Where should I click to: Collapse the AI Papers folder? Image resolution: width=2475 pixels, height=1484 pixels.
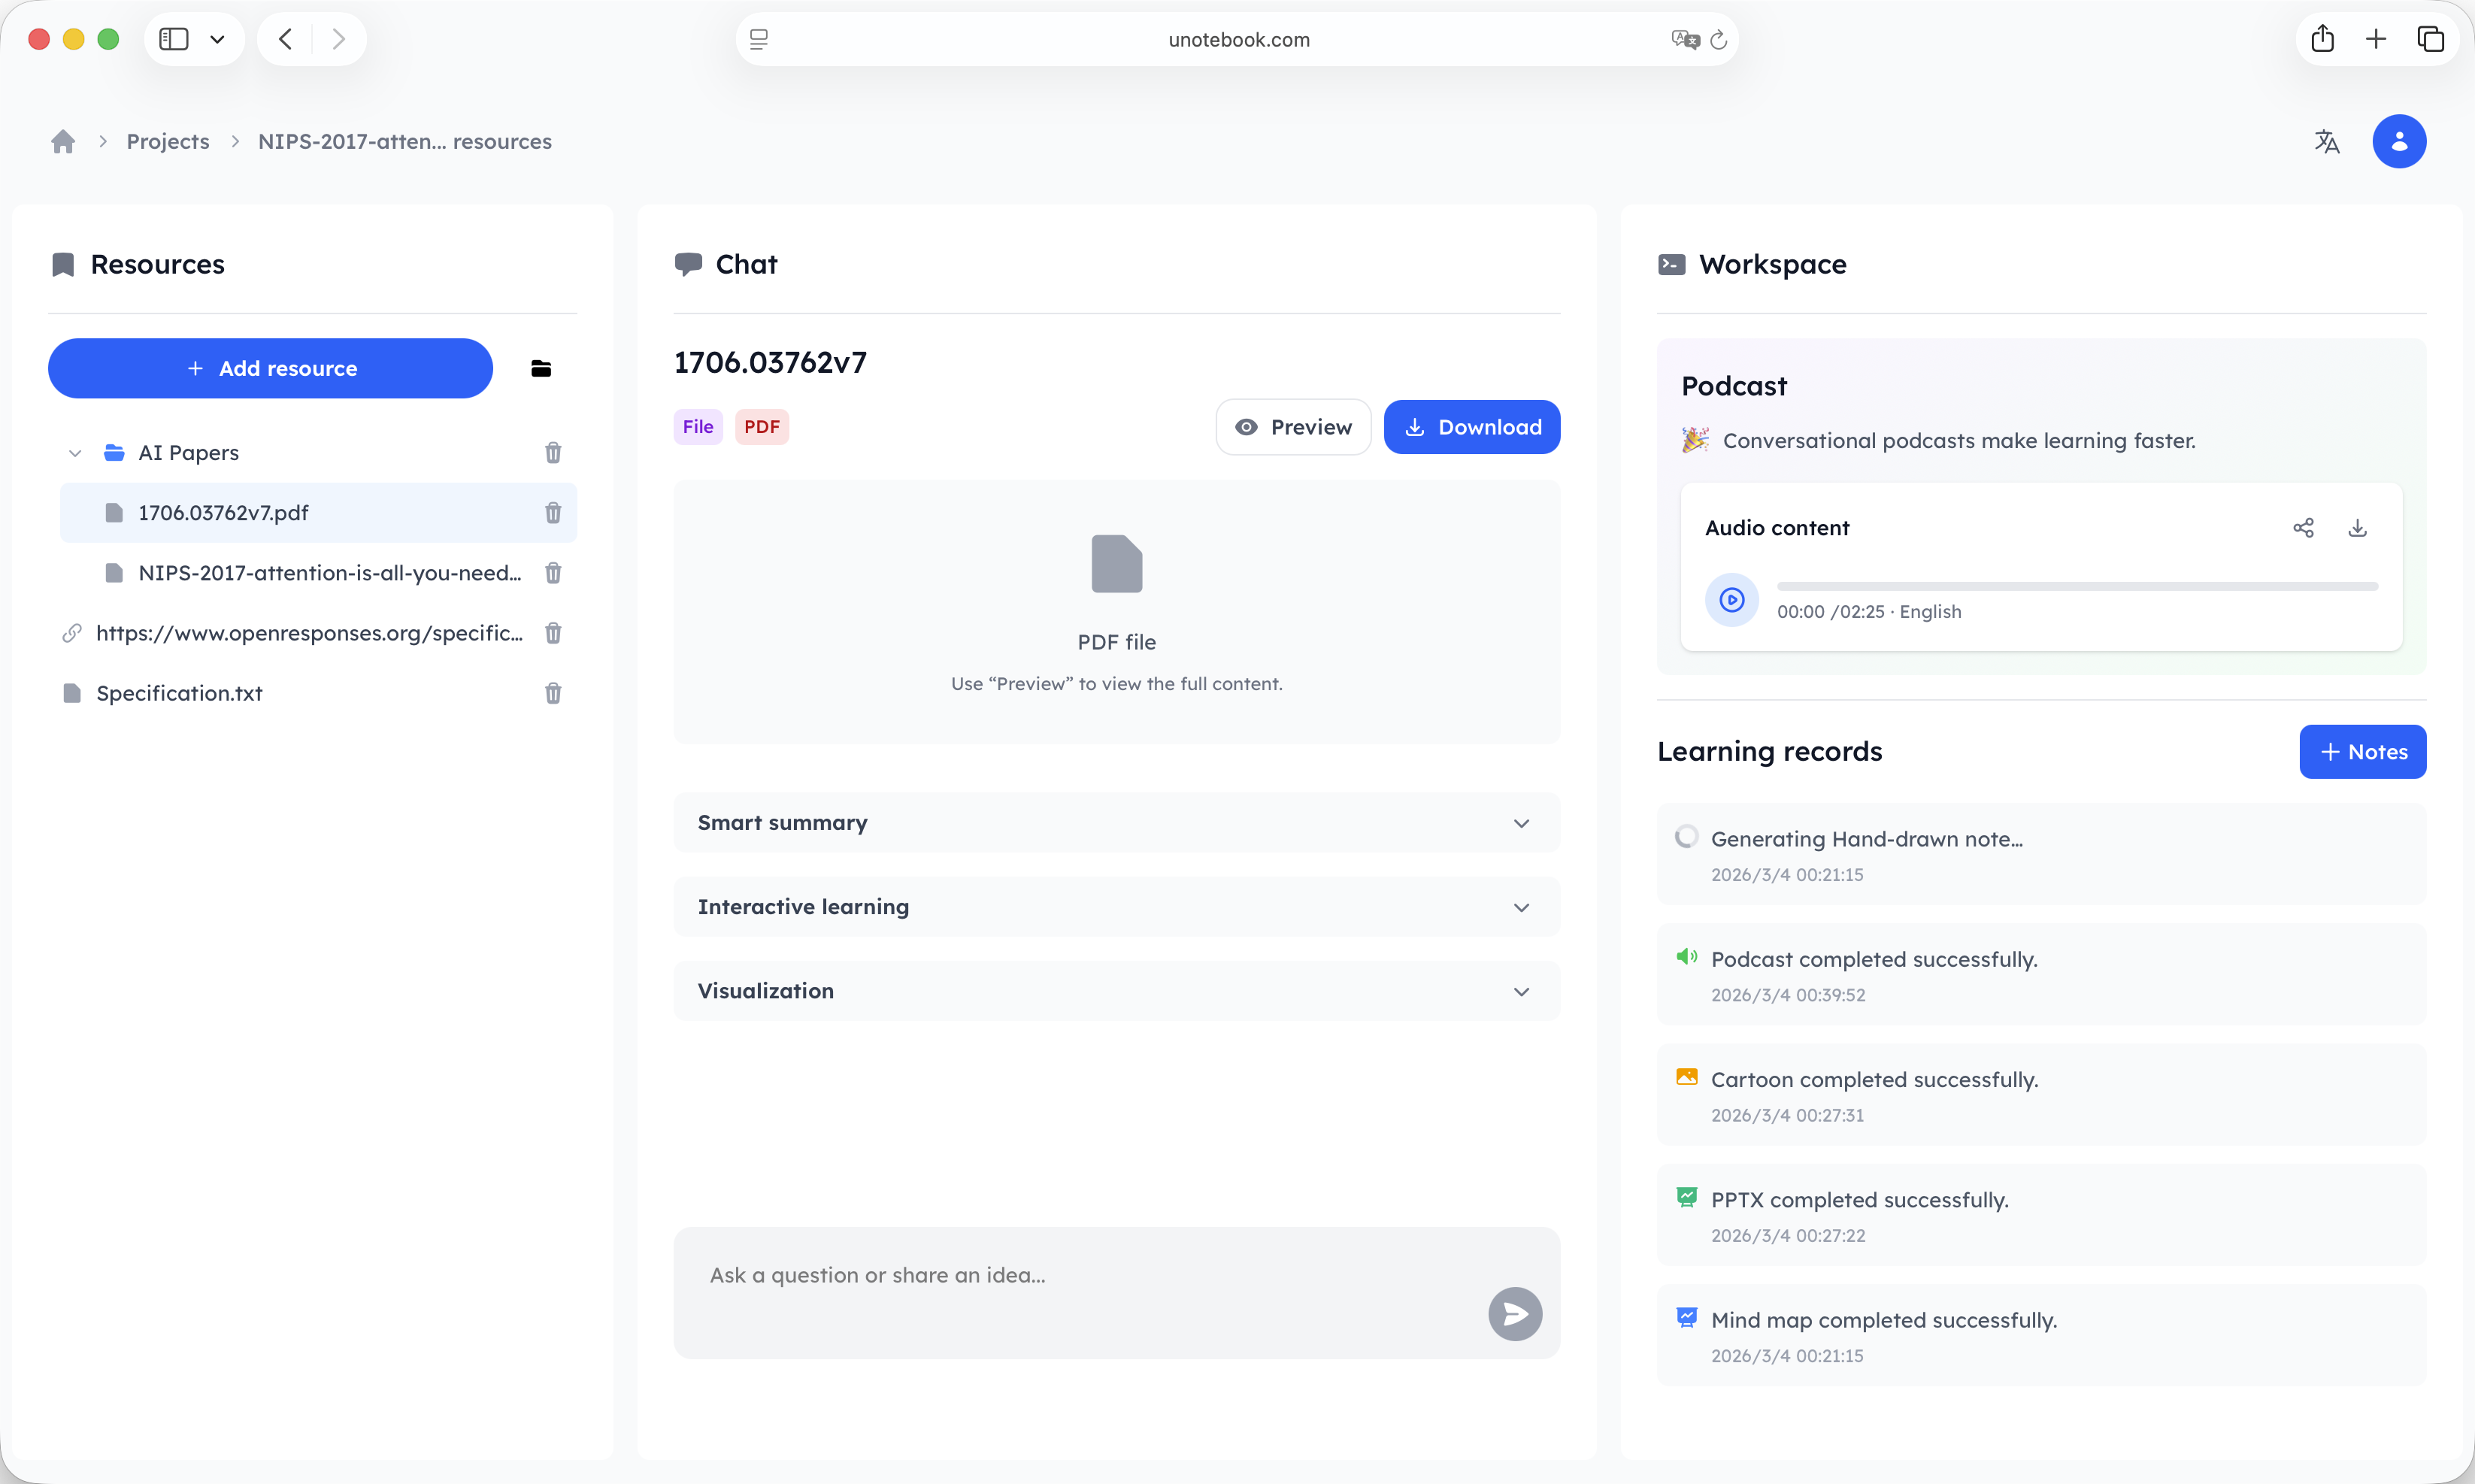coord(75,452)
